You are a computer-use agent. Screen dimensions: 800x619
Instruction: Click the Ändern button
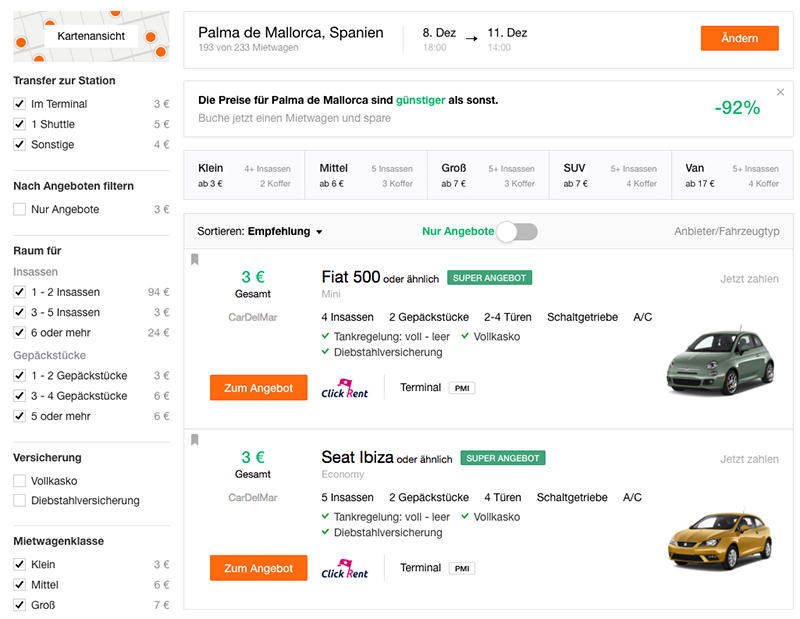point(739,38)
